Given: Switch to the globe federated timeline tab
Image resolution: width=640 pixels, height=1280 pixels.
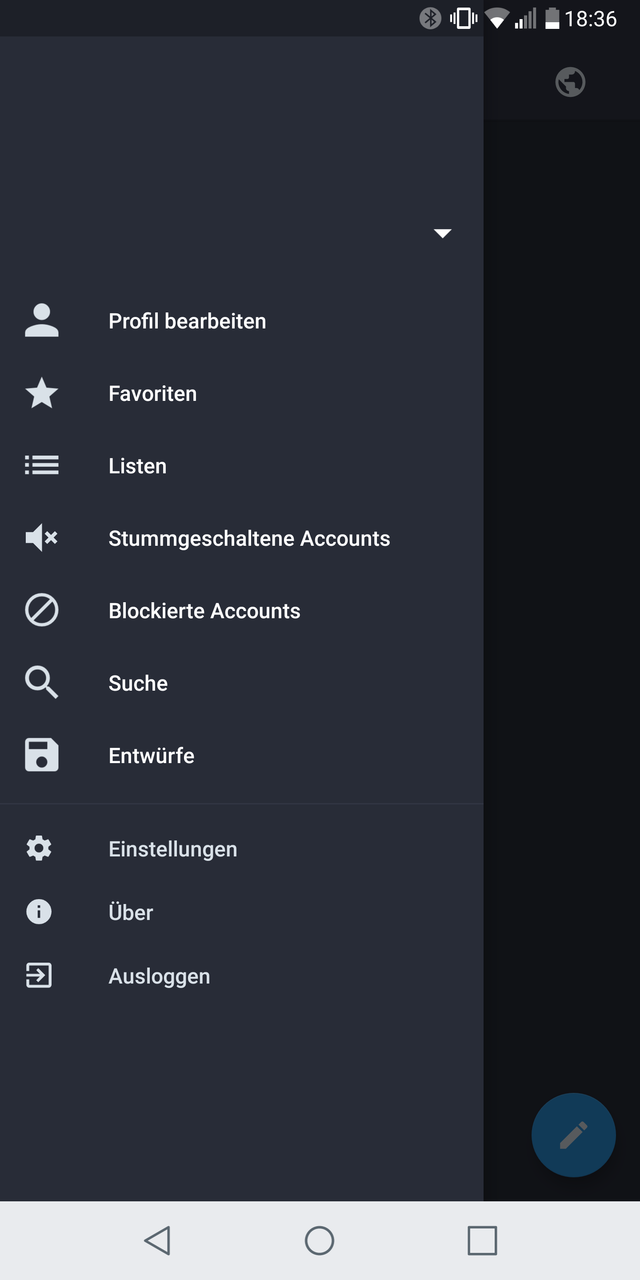Looking at the screenshot, I should 570,82.
